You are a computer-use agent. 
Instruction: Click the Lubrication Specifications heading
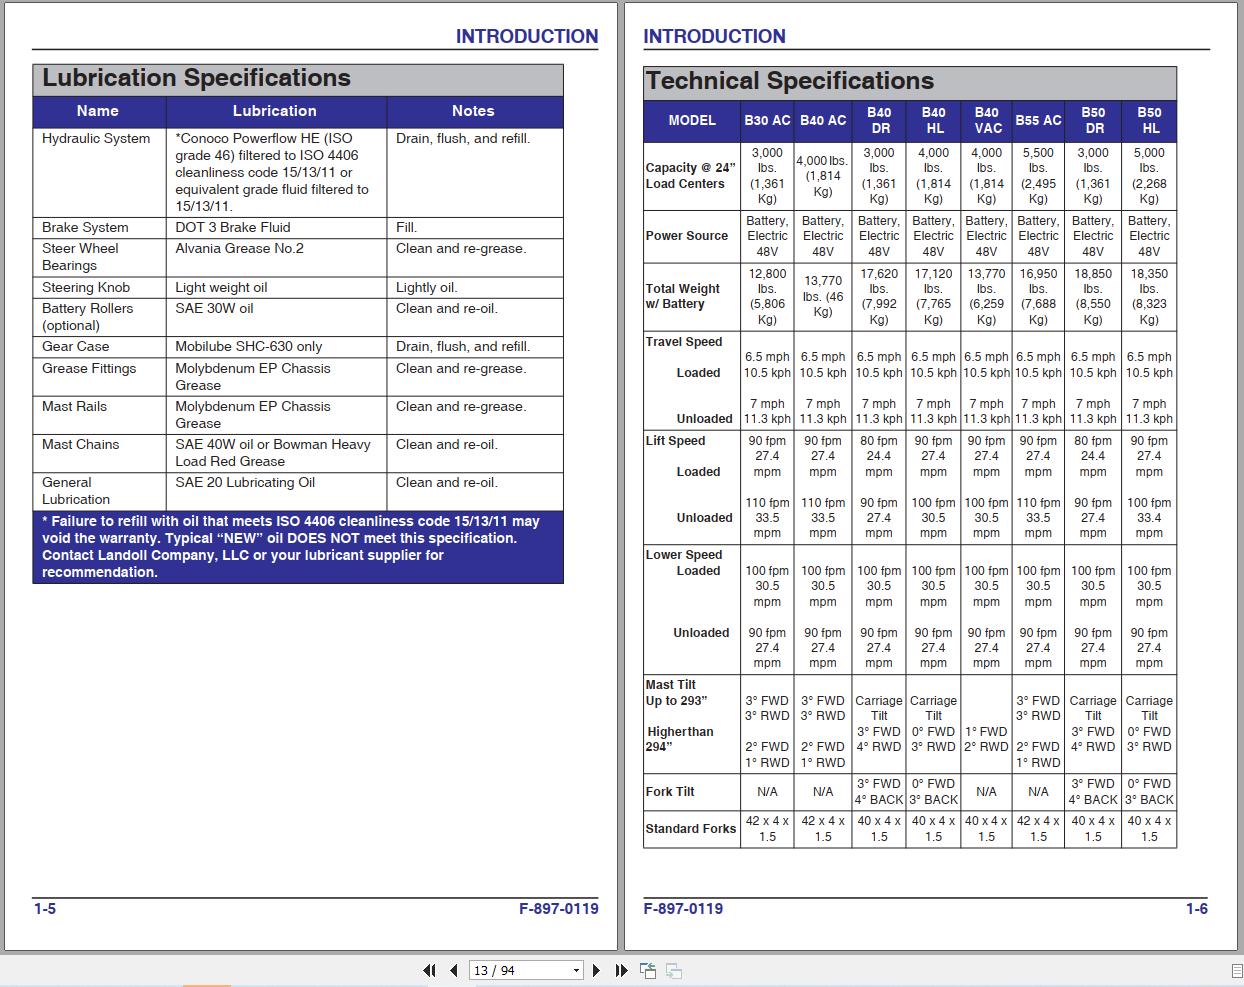[x=196, y=78]
